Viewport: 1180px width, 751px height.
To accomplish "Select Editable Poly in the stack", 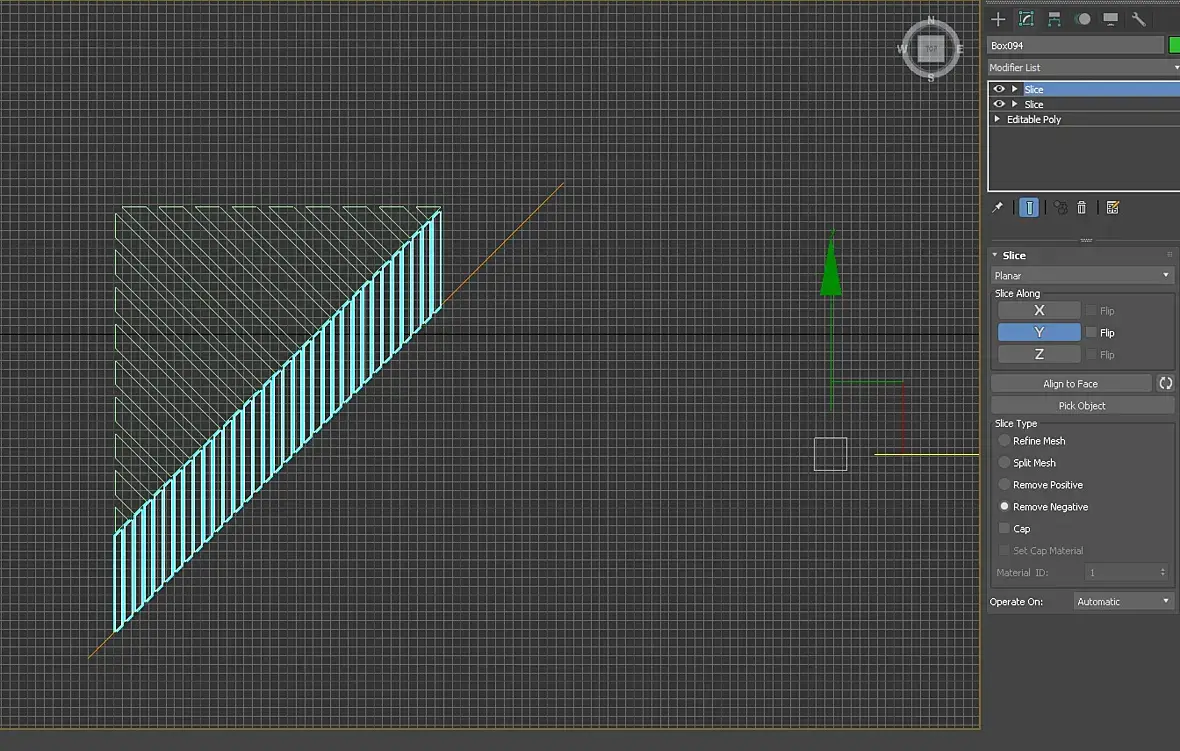I will pos(1034,120).
